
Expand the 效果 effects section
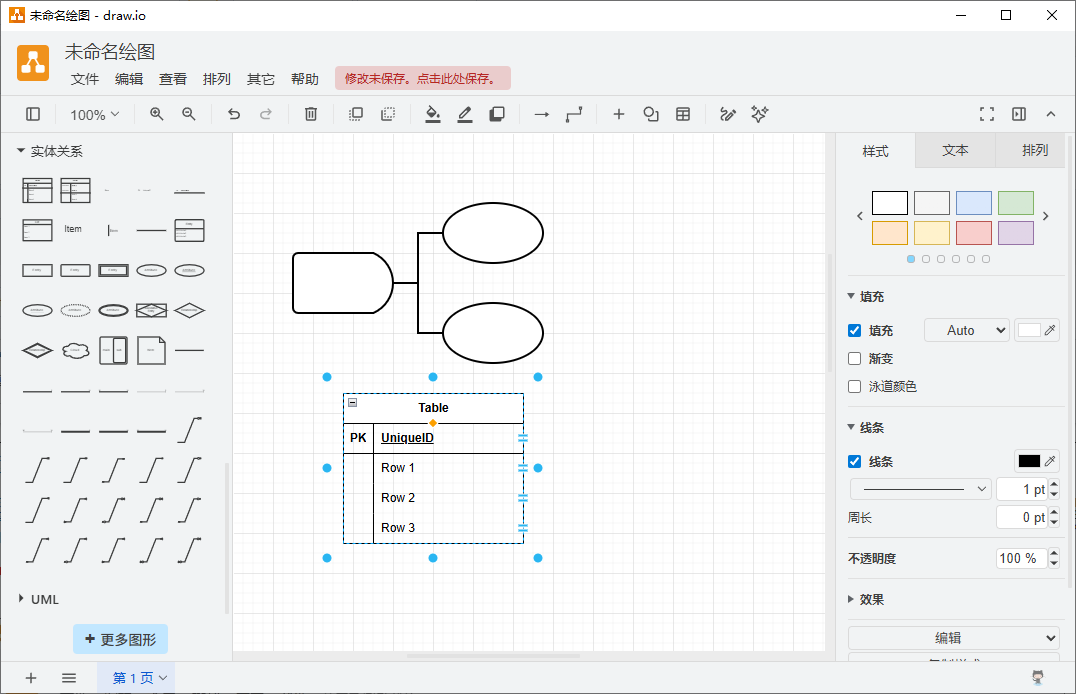pyautogui.click(x=866, y=599)
